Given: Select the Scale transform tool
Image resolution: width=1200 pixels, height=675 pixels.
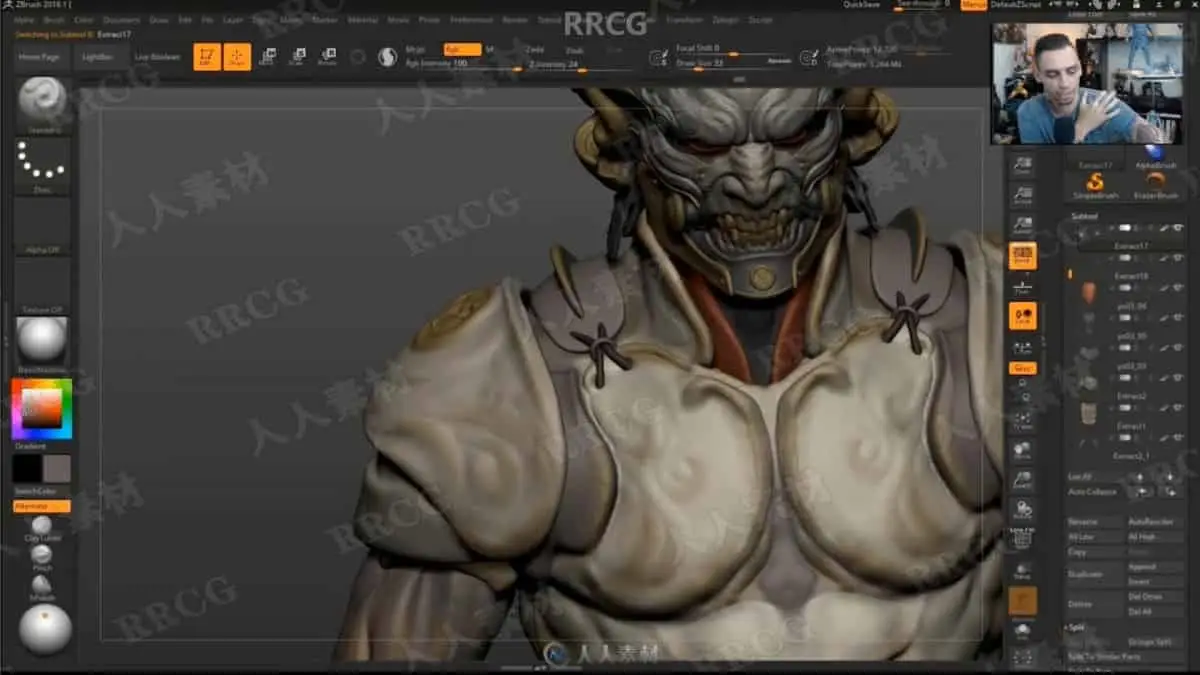Looking at the screenshot, I should click(x=297, y=57).
